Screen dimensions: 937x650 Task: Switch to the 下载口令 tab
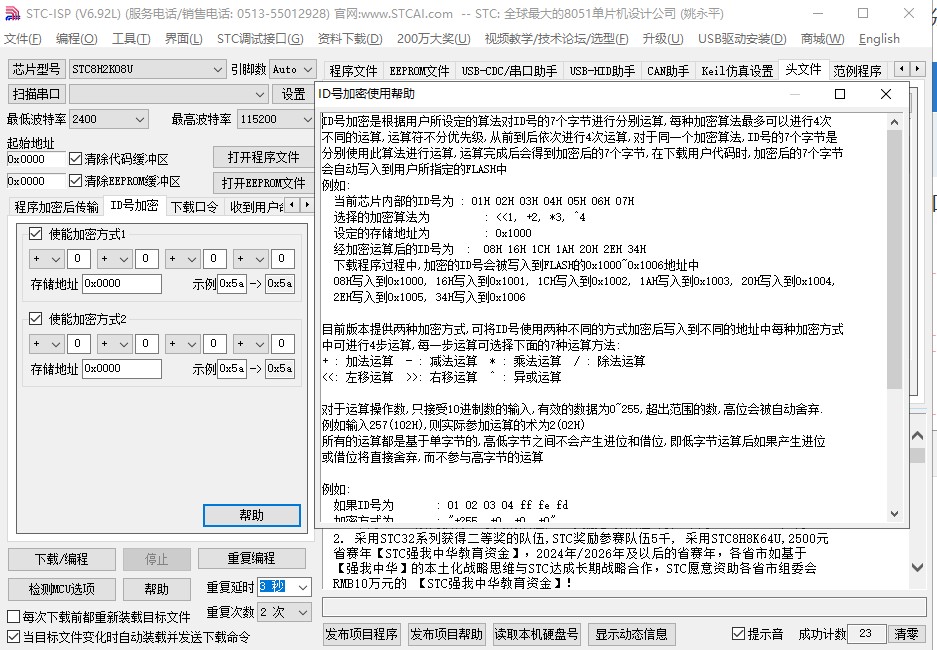point(194,207)
